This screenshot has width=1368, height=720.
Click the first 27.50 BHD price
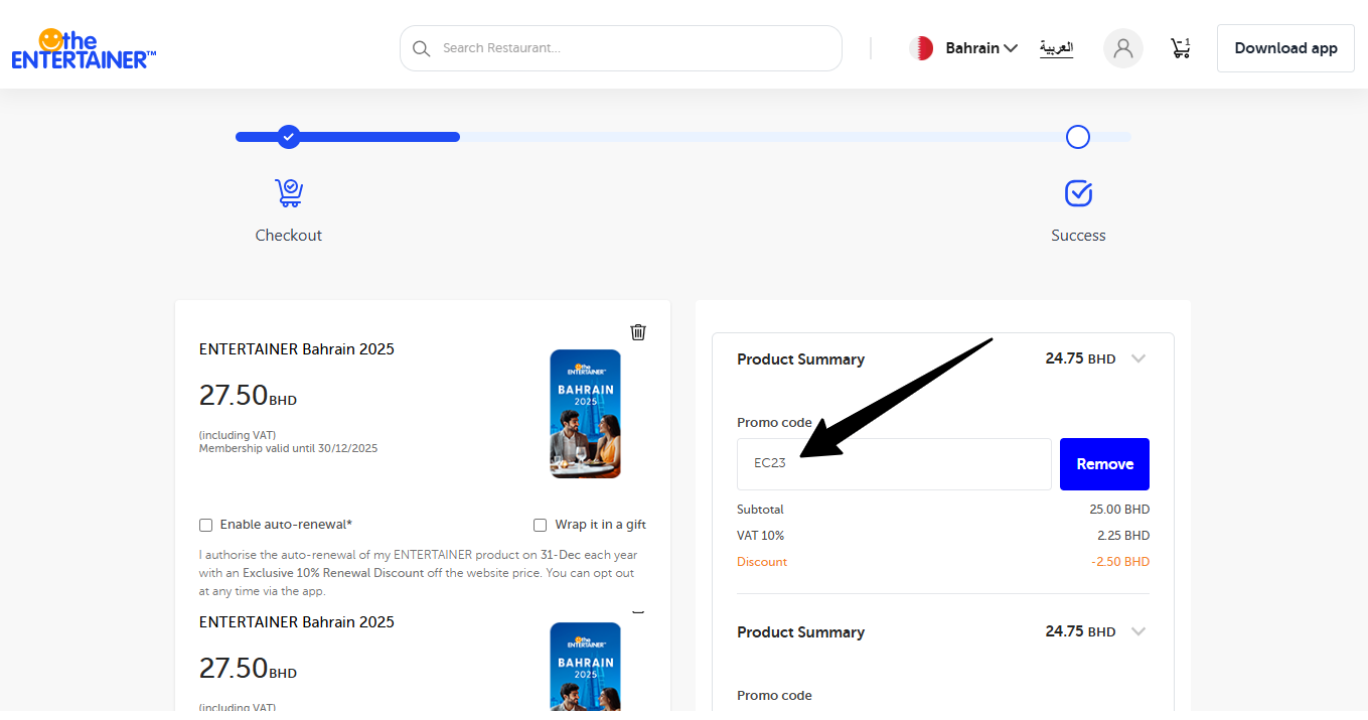[x=248, y=395]
